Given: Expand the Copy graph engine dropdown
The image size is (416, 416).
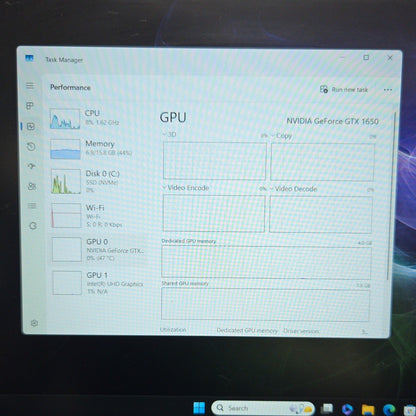Looking at the screenshot, I should 281,136.
